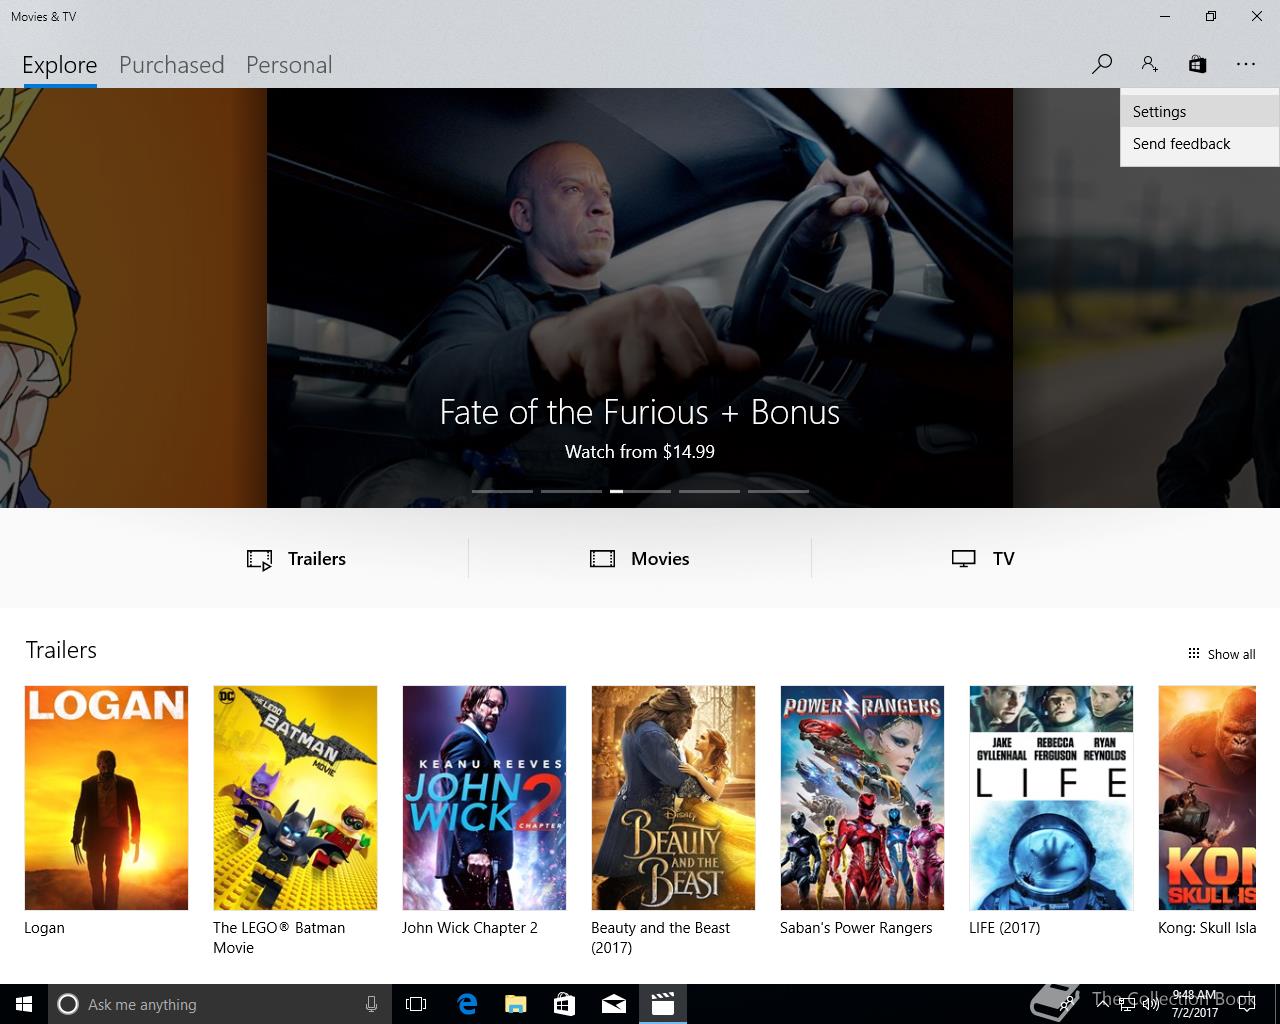Click 'Watch from $14.99' text

[640, 452]
